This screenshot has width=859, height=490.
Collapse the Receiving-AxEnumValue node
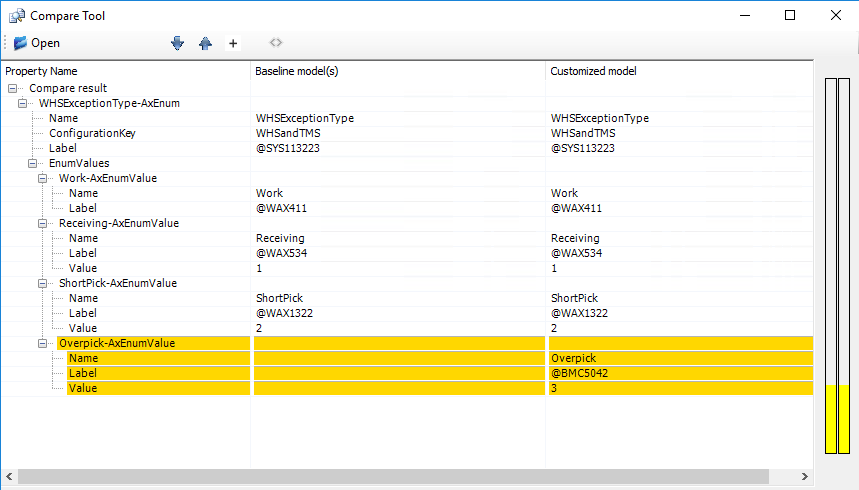tap(42, 223)
